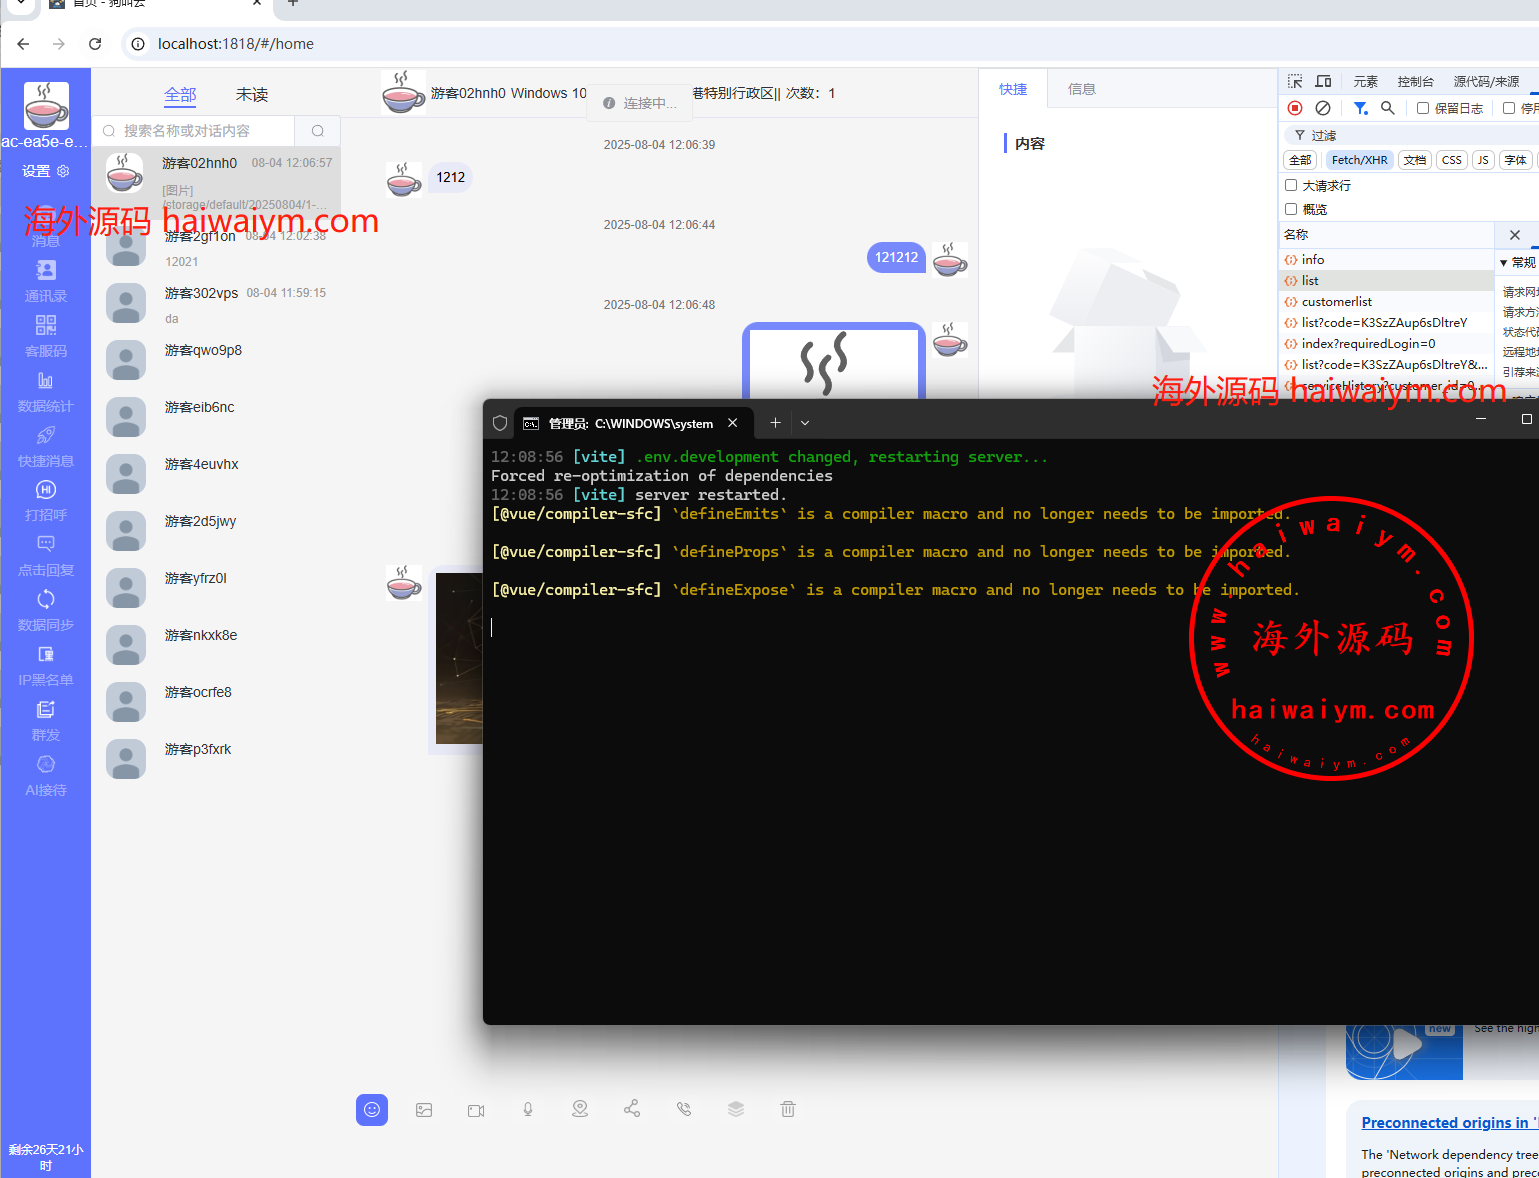Open the terminal new-tab dropdown arrow
This screenshot has height=1178, width=1539.
click(x=805, y=423)
